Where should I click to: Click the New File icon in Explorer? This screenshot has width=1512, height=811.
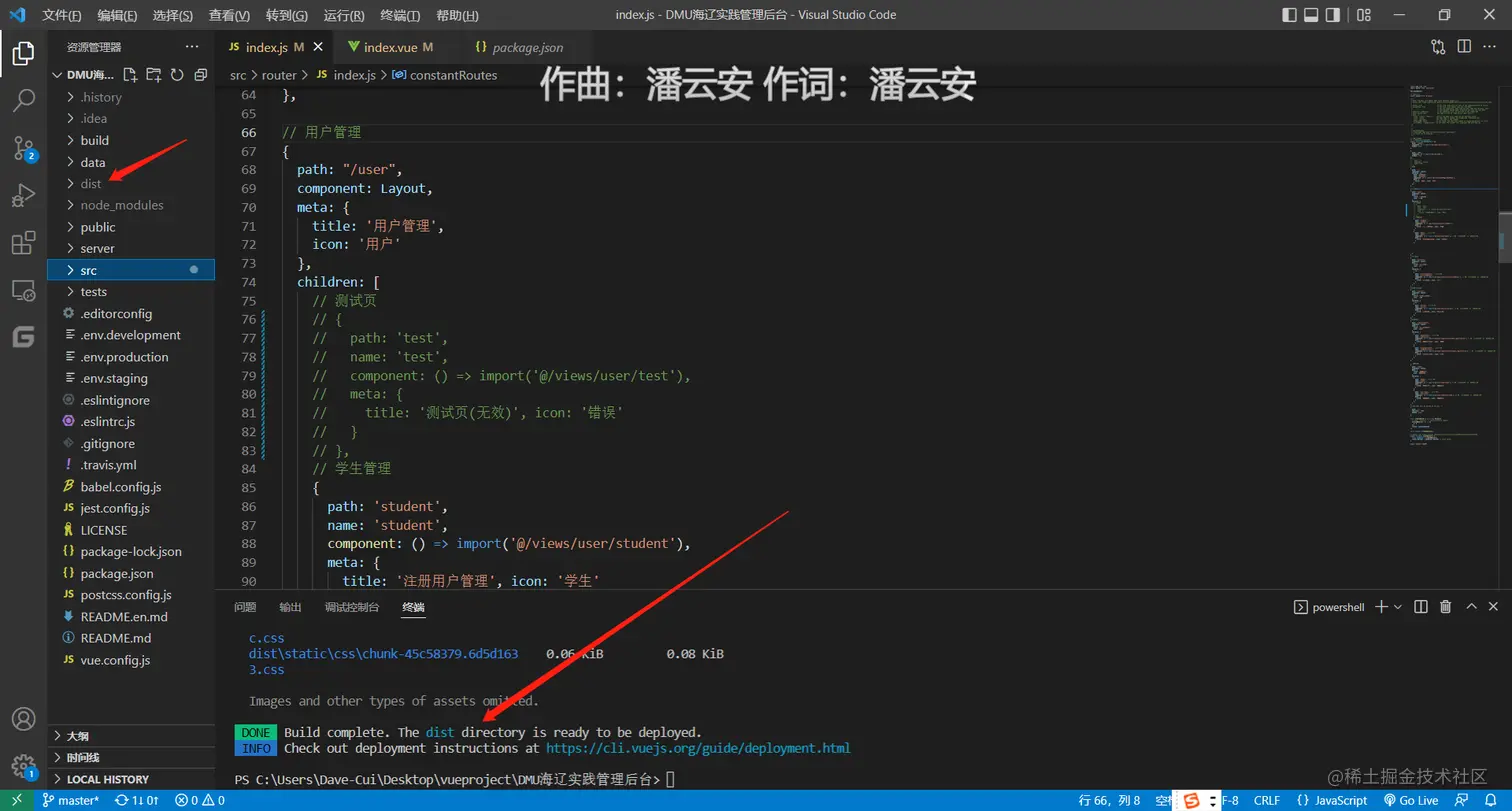pos(130,75)
